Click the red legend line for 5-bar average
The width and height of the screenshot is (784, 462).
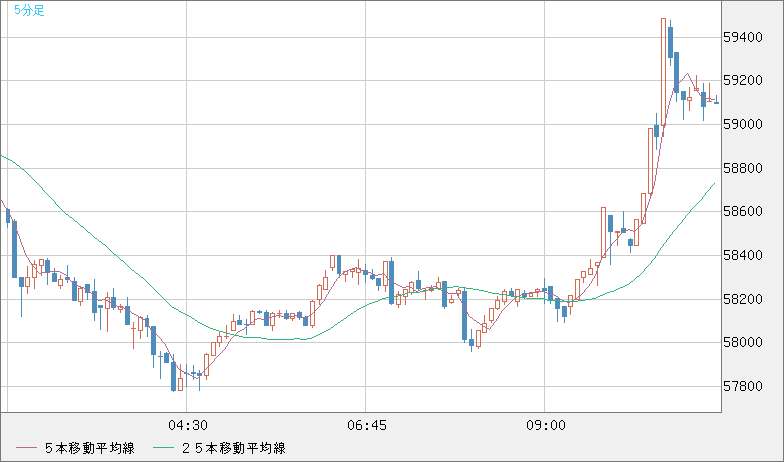(x=26, y=448)
